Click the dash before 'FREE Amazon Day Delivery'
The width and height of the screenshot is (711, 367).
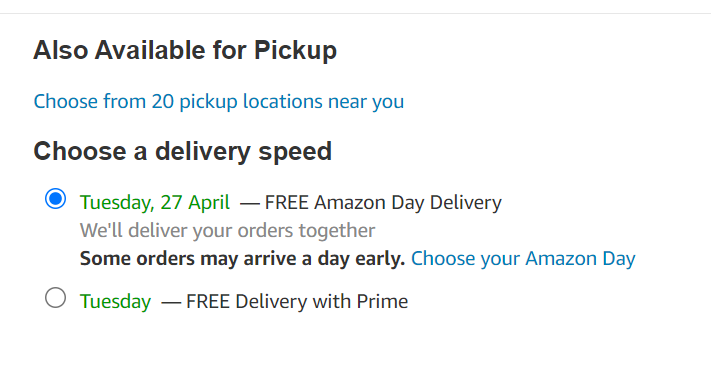[249, 203]
